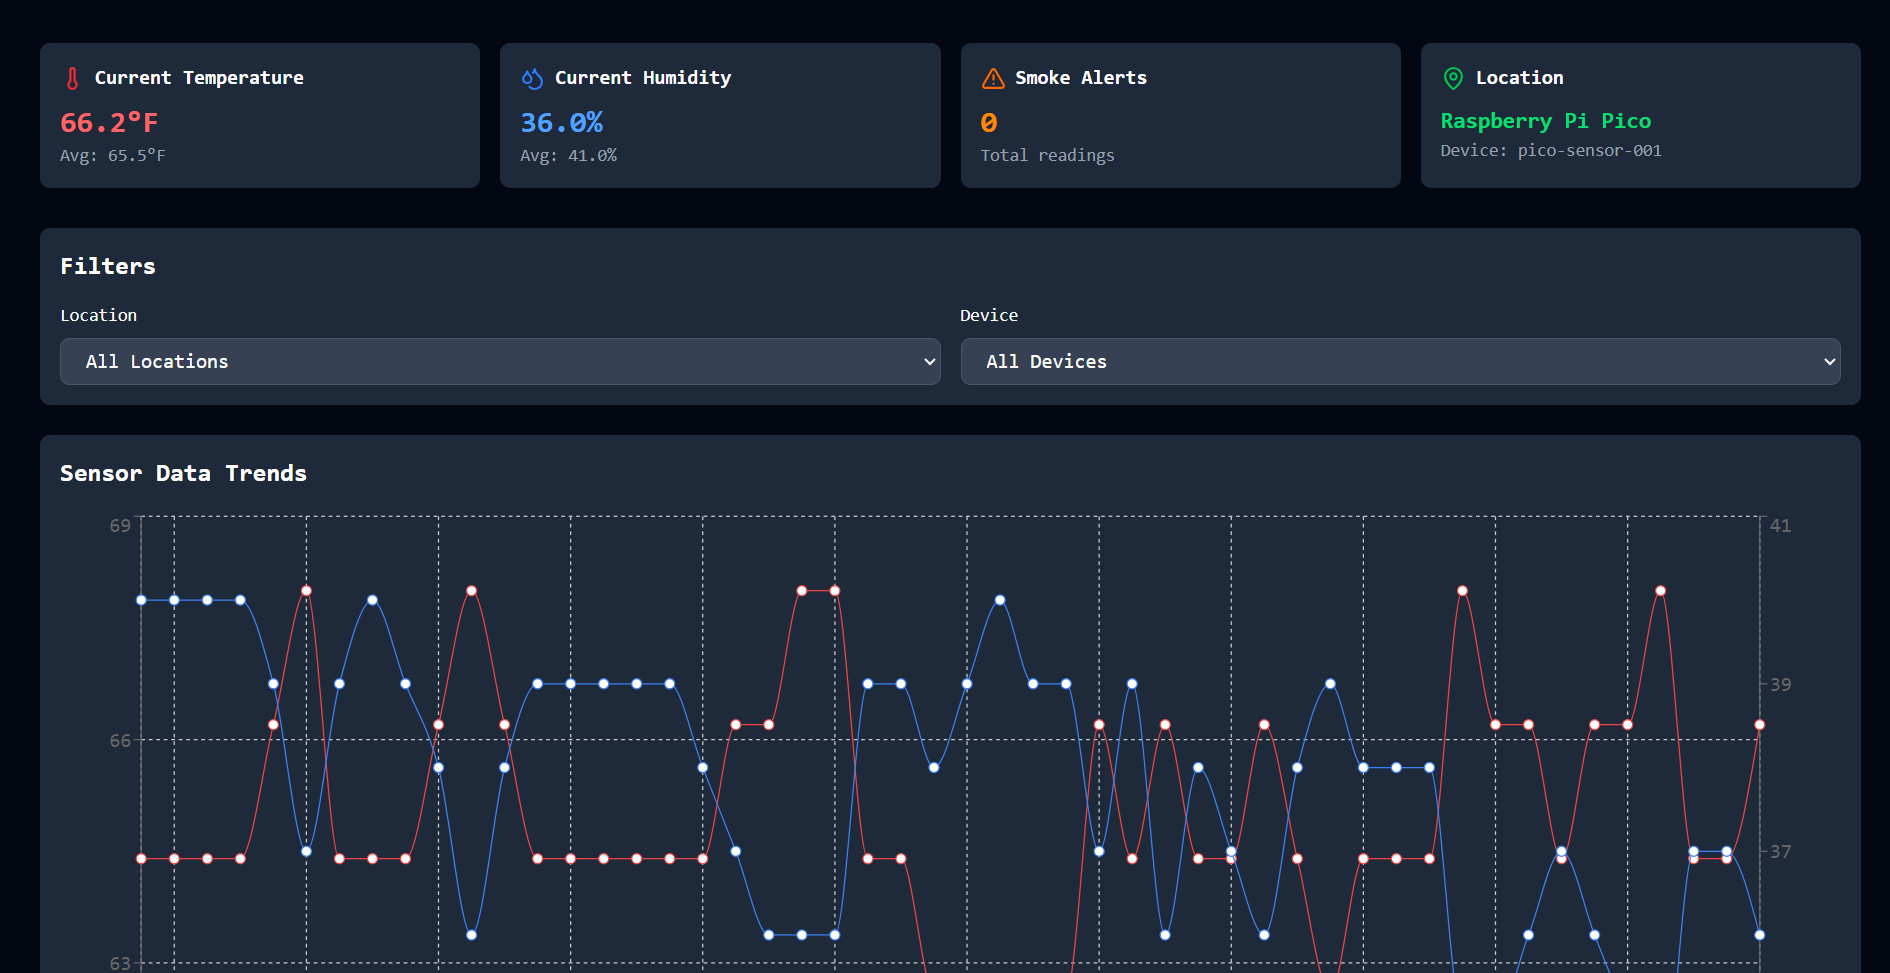1890x973 pixels.
Task: Click the 69 label on the left chart axis
Action: tap(119, 524)
